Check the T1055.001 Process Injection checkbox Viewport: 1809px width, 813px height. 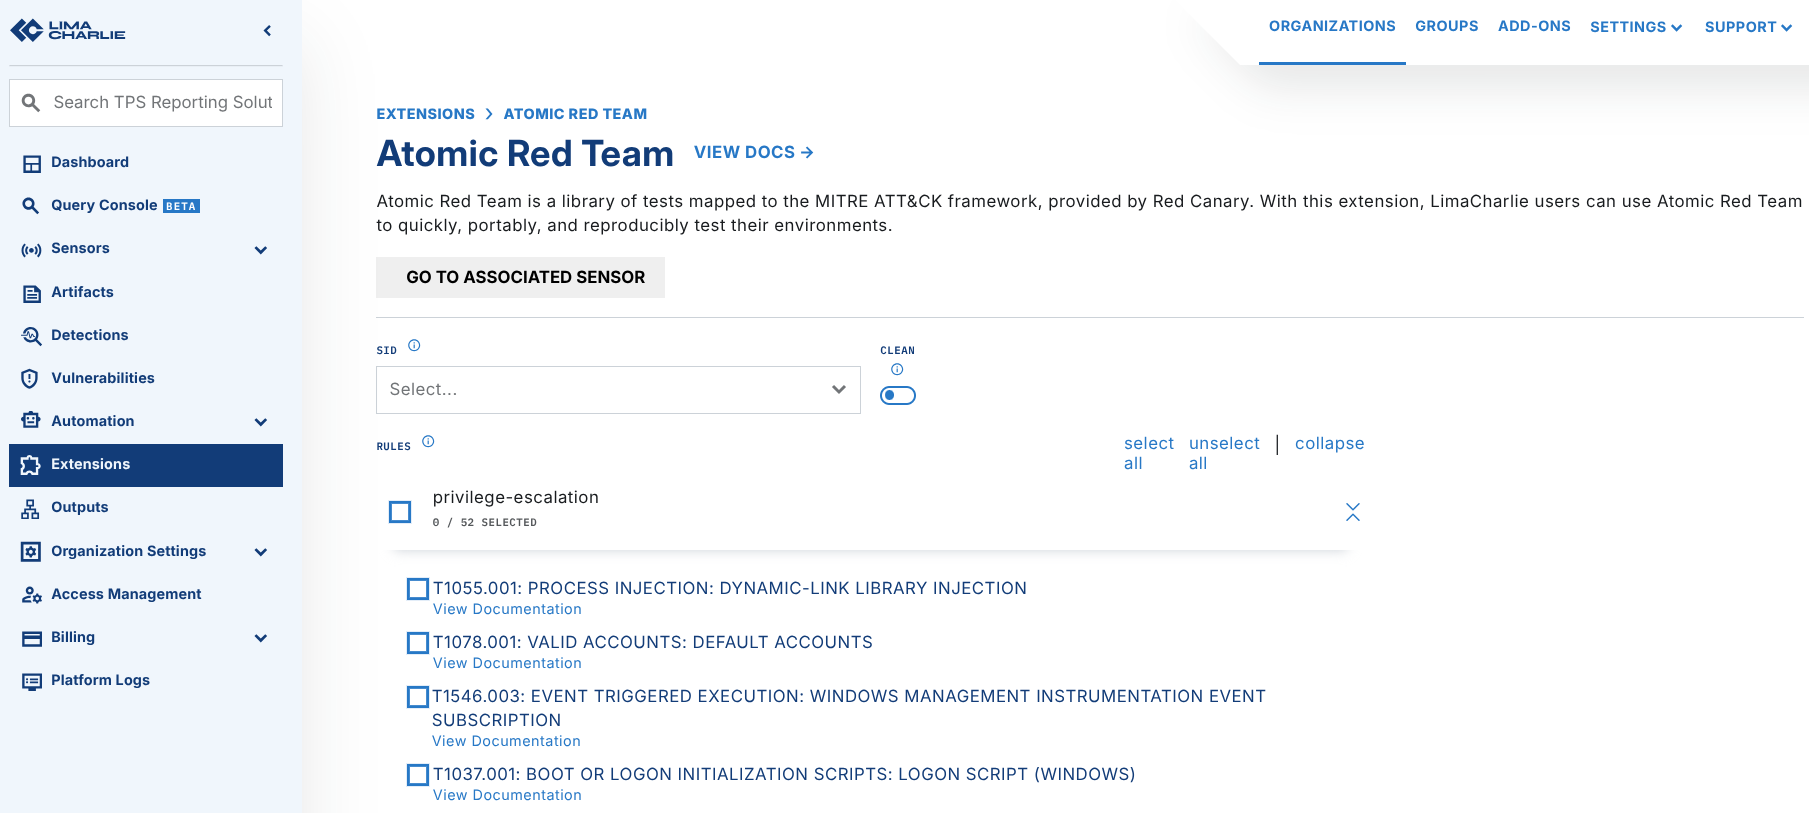pyautogui.click(x=418, y=589)
